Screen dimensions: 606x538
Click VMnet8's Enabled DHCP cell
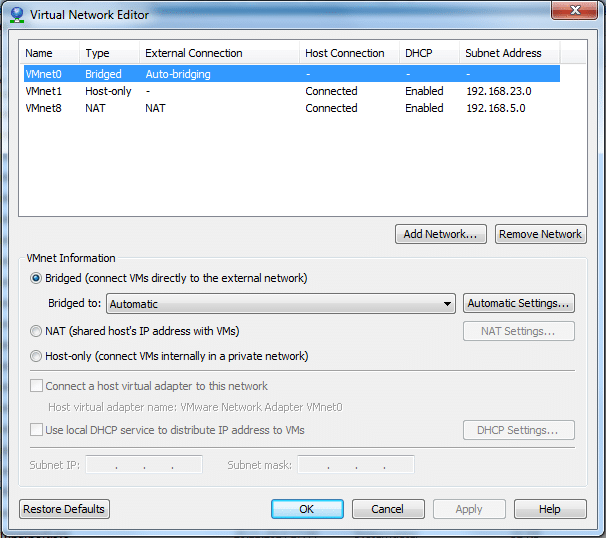pyautogui.click(x=424, y=108)
